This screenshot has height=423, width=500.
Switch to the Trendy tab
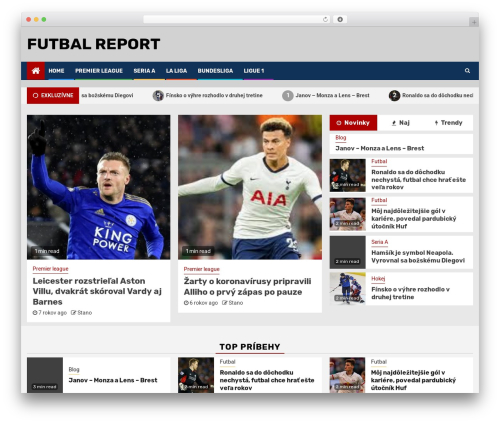[x=449, y=123]
